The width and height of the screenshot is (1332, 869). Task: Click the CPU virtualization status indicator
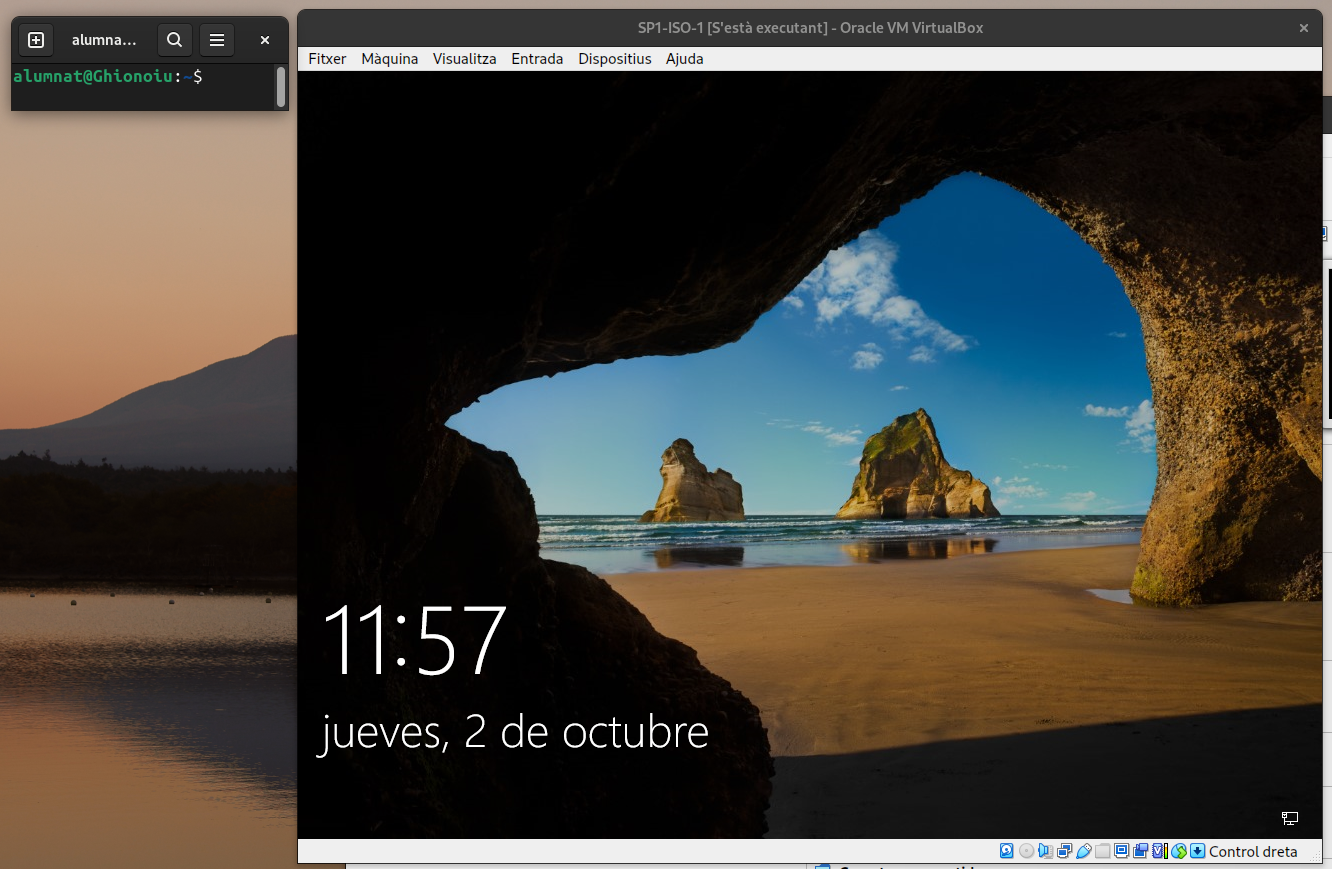coord(1159,851)
